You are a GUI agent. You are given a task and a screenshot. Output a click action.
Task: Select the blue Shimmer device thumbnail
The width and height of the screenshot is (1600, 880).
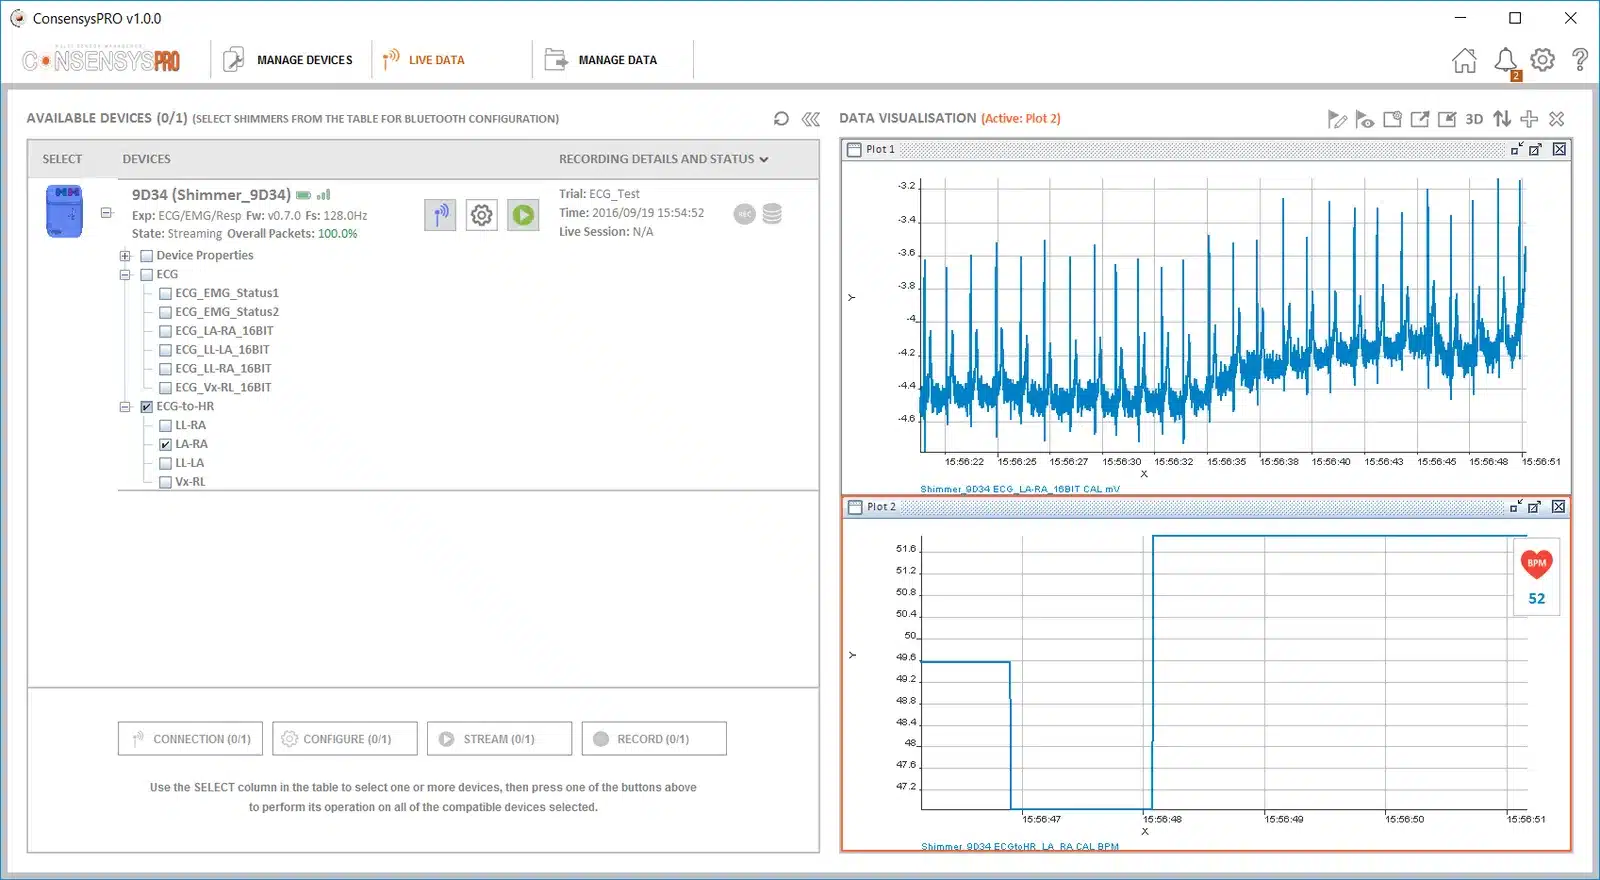tap(65, 211)
